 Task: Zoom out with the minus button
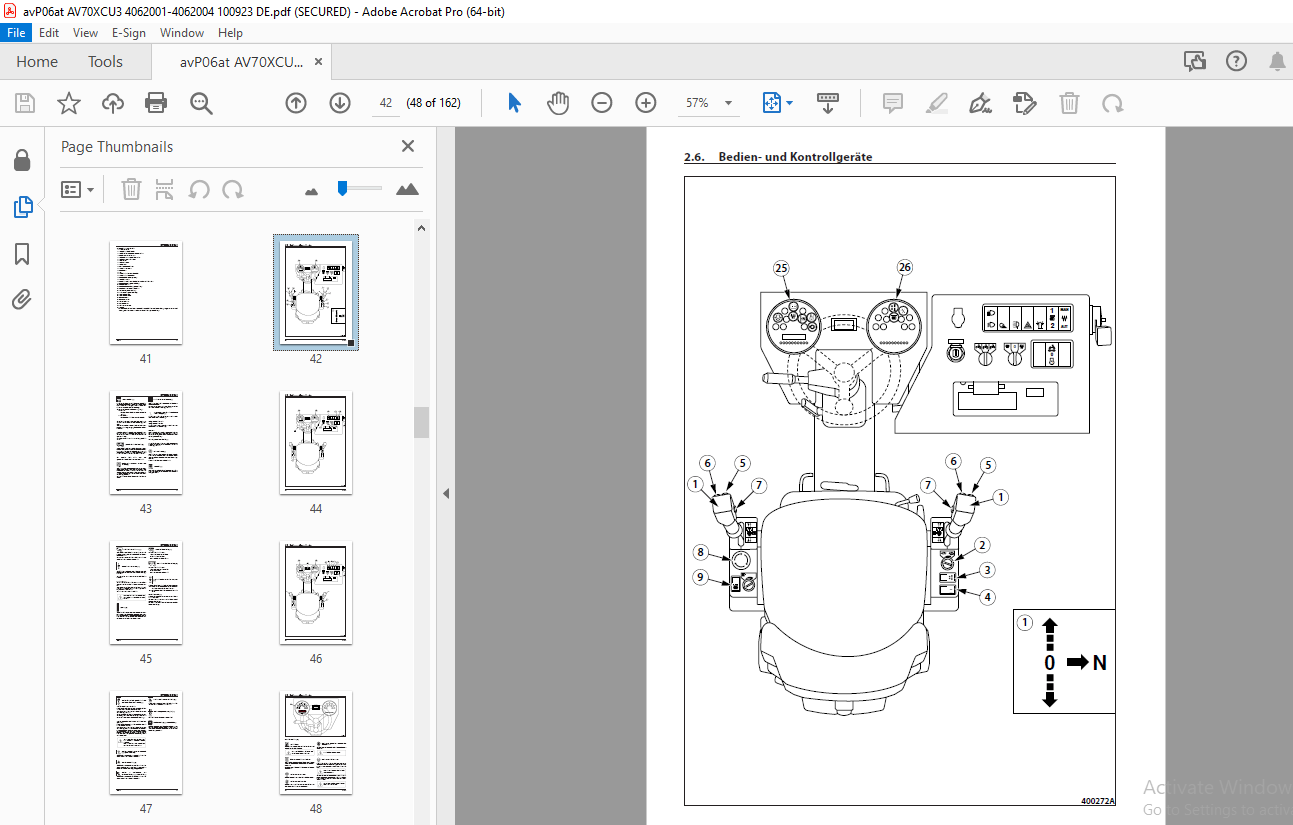602,103
